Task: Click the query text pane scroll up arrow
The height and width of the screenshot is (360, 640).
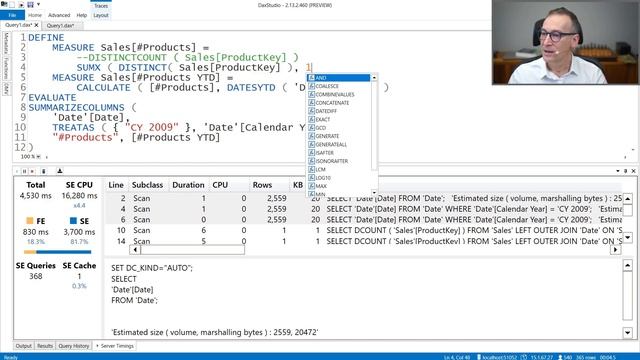Action: [628, 266]
